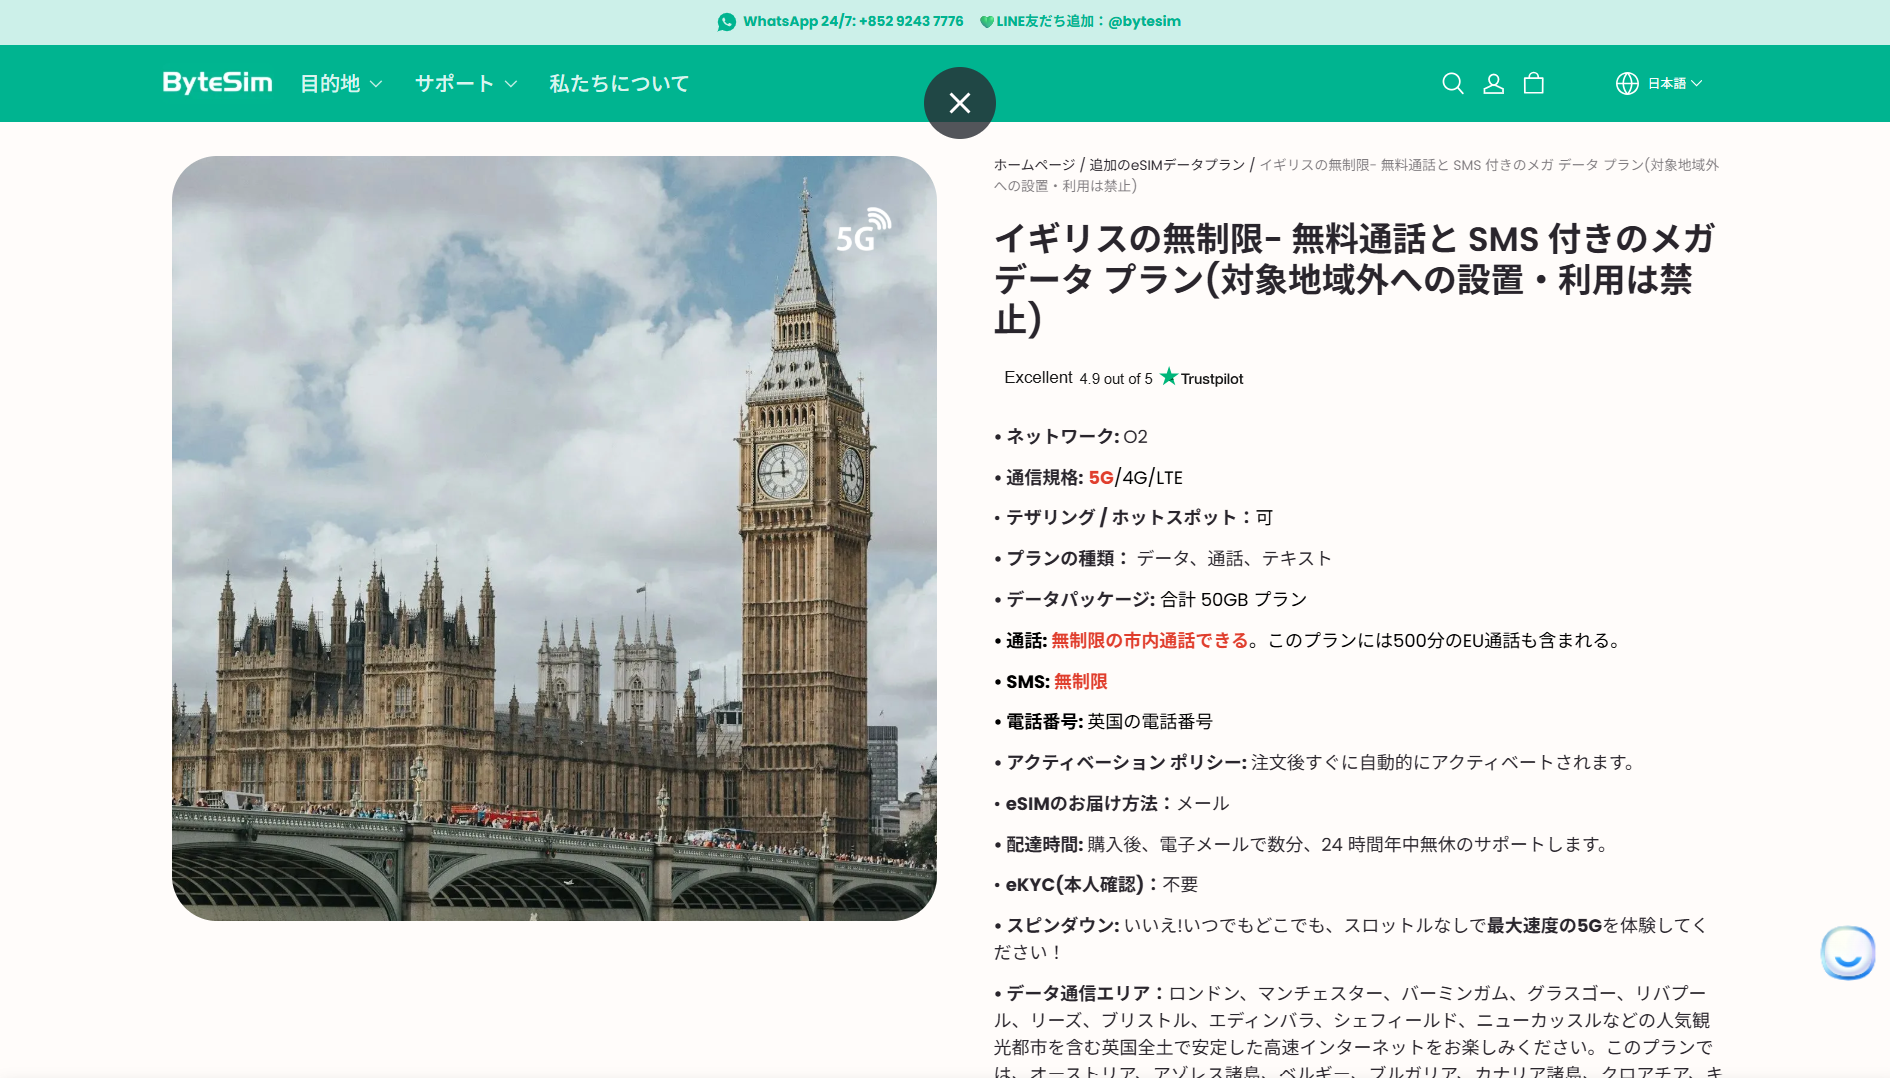Click the ByteSim logo
1890x1078 pixels.
point(217,83)
